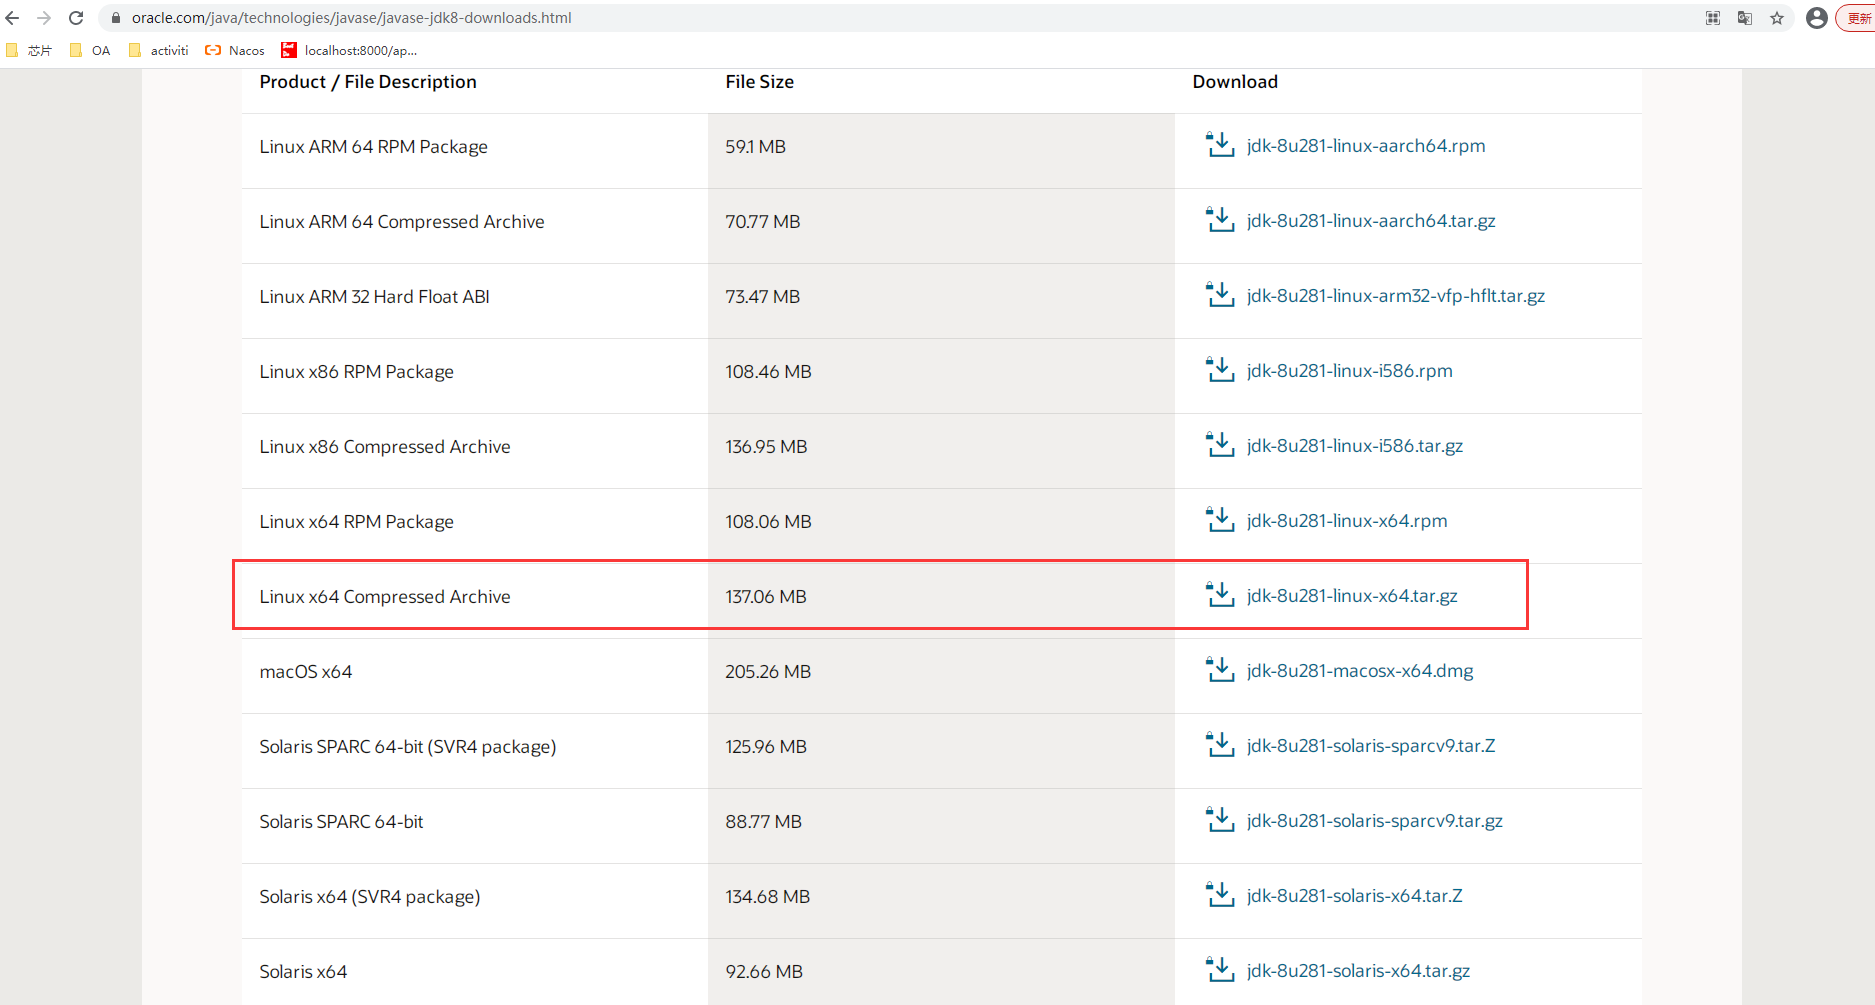This screenshot has width=1875, height=1005.
Task: Click download icon for macosx-x64.dmg
Action: click(x=1220, y=670)
